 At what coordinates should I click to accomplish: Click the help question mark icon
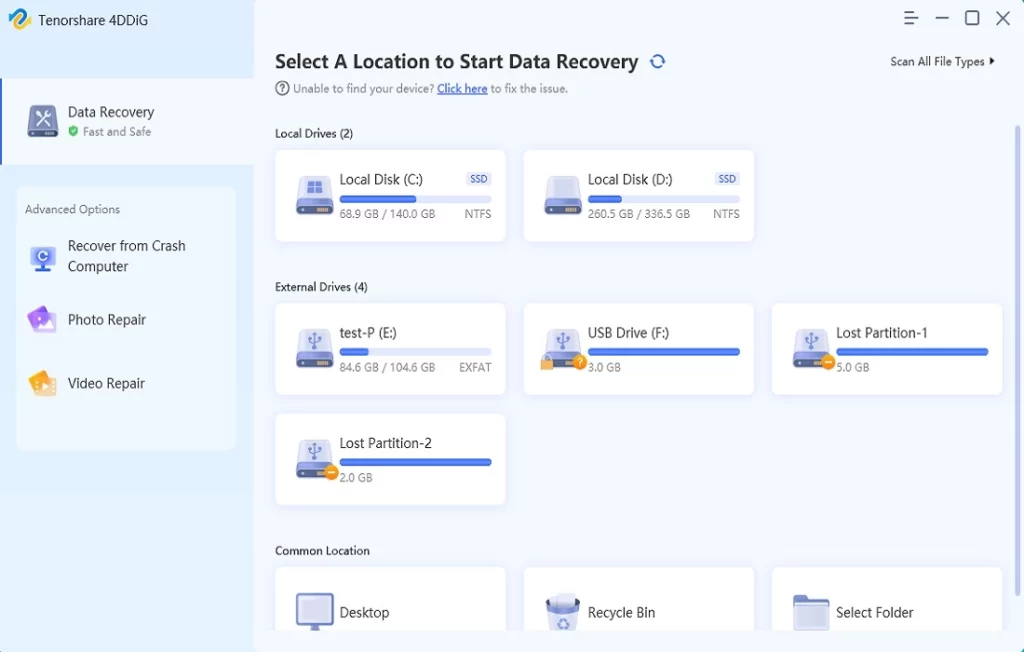(x=282, y=88)
